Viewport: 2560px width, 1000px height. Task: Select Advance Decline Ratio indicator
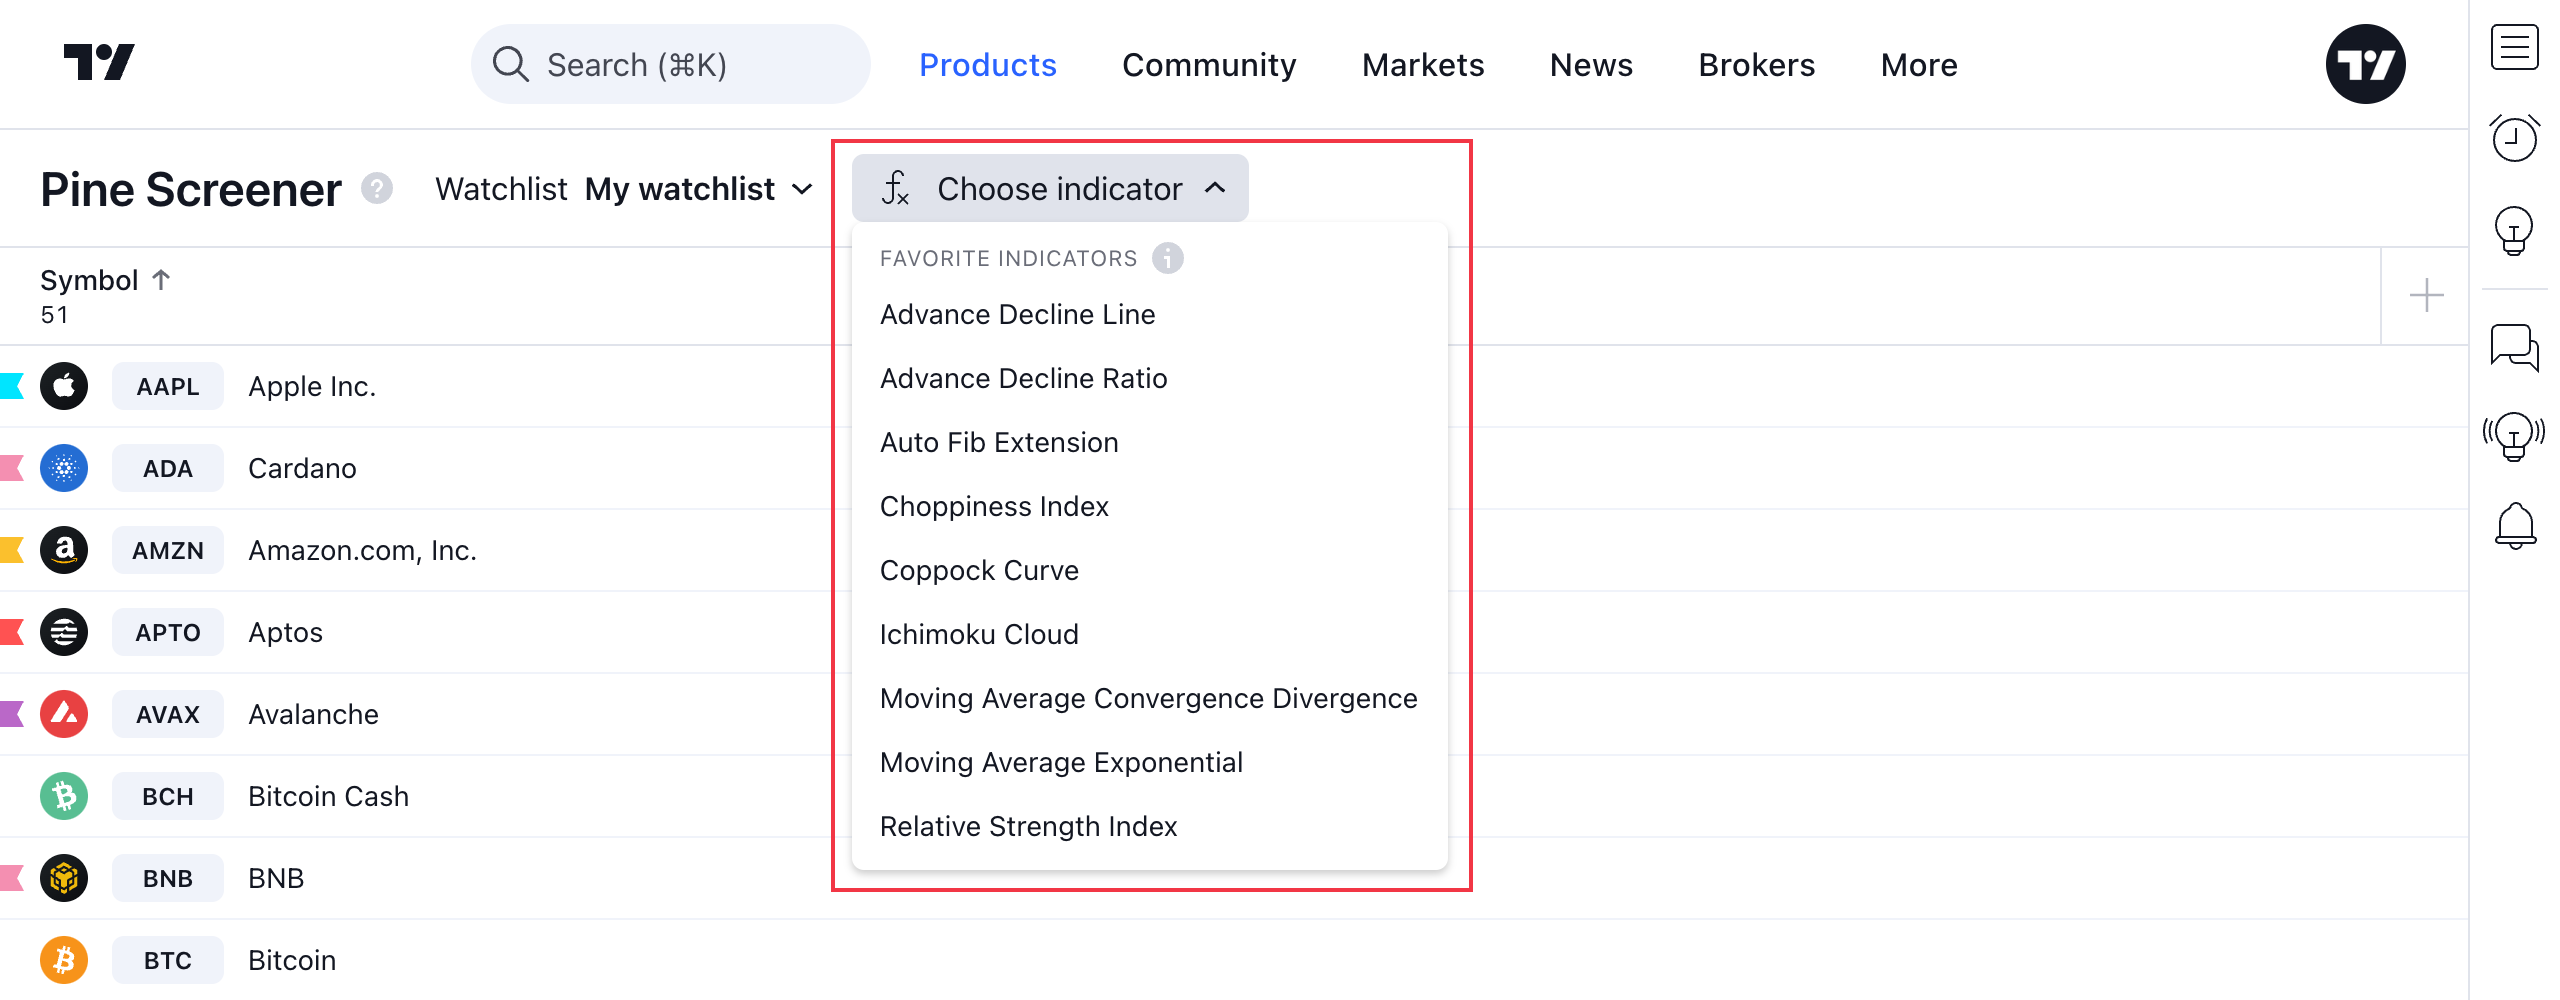1150,378
